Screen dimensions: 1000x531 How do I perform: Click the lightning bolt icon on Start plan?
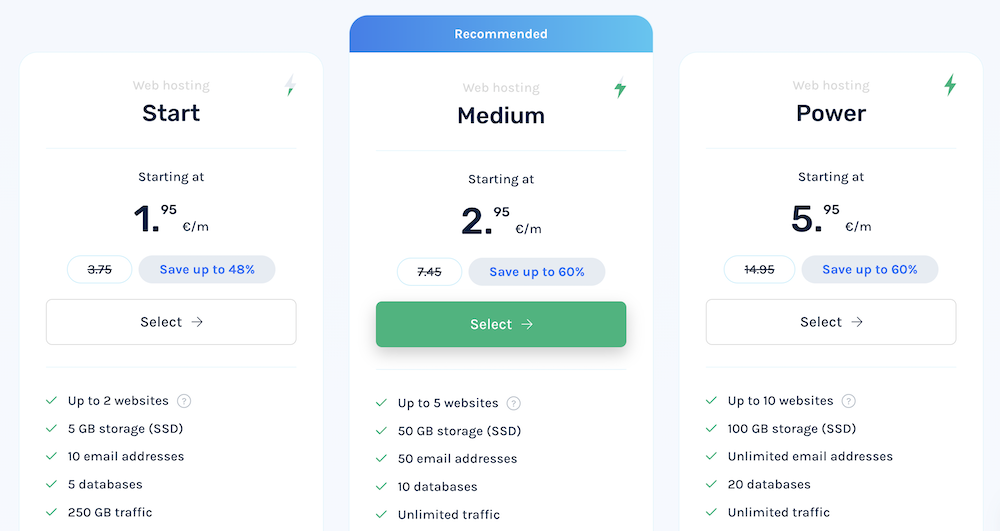click(x=290, y=85)
